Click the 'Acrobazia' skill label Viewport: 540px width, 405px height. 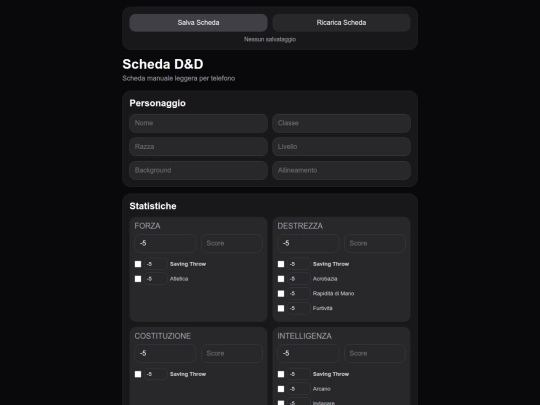coord(325,279)
